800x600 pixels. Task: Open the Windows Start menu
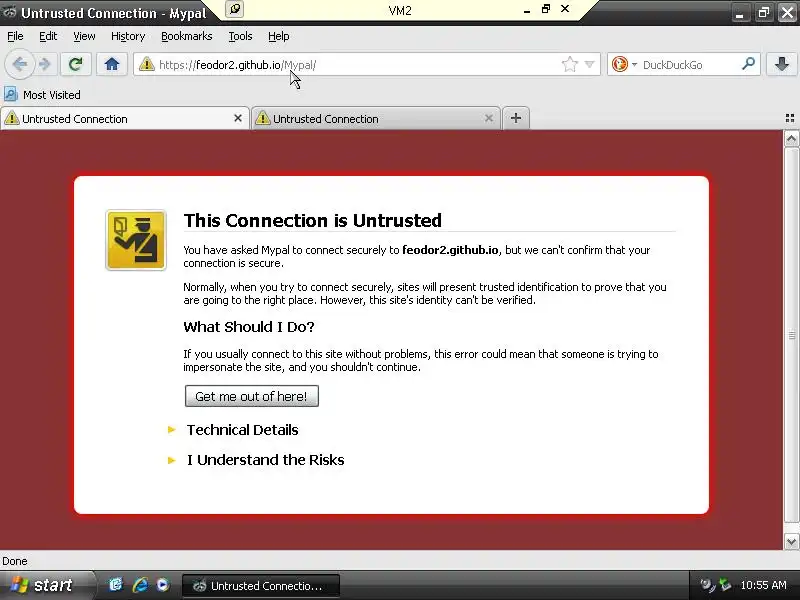[46, 585]
